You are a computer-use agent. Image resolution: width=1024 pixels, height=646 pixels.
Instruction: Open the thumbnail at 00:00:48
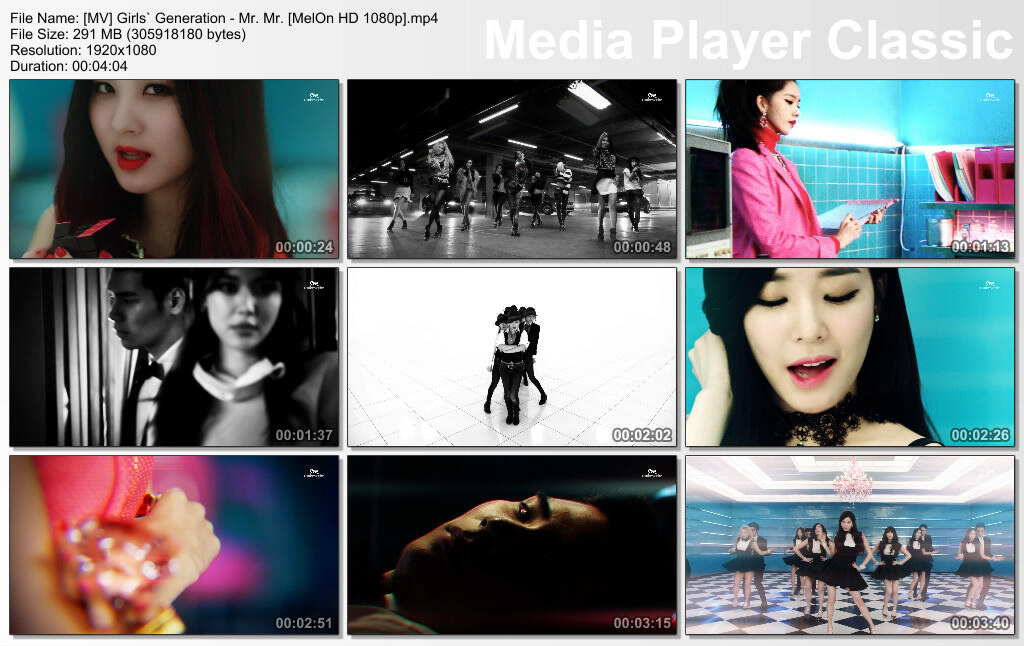[512, 169]
